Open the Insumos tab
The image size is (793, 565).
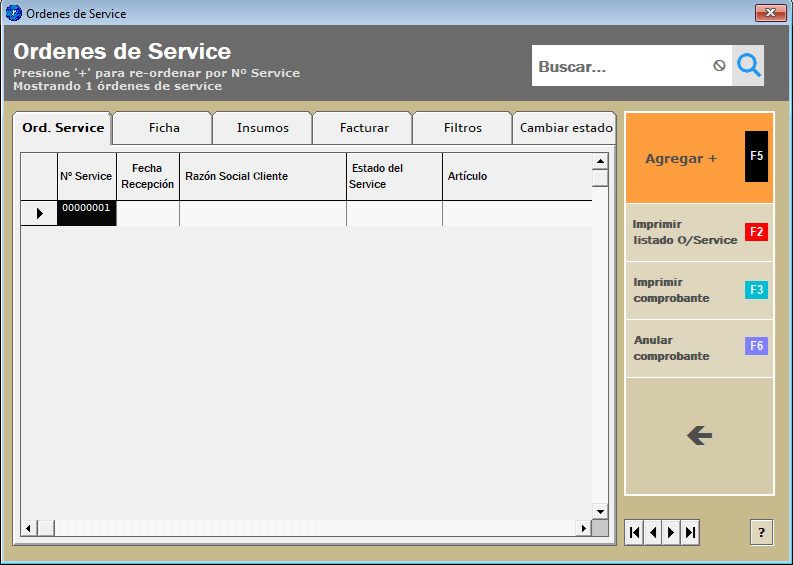tap(263, 128)
